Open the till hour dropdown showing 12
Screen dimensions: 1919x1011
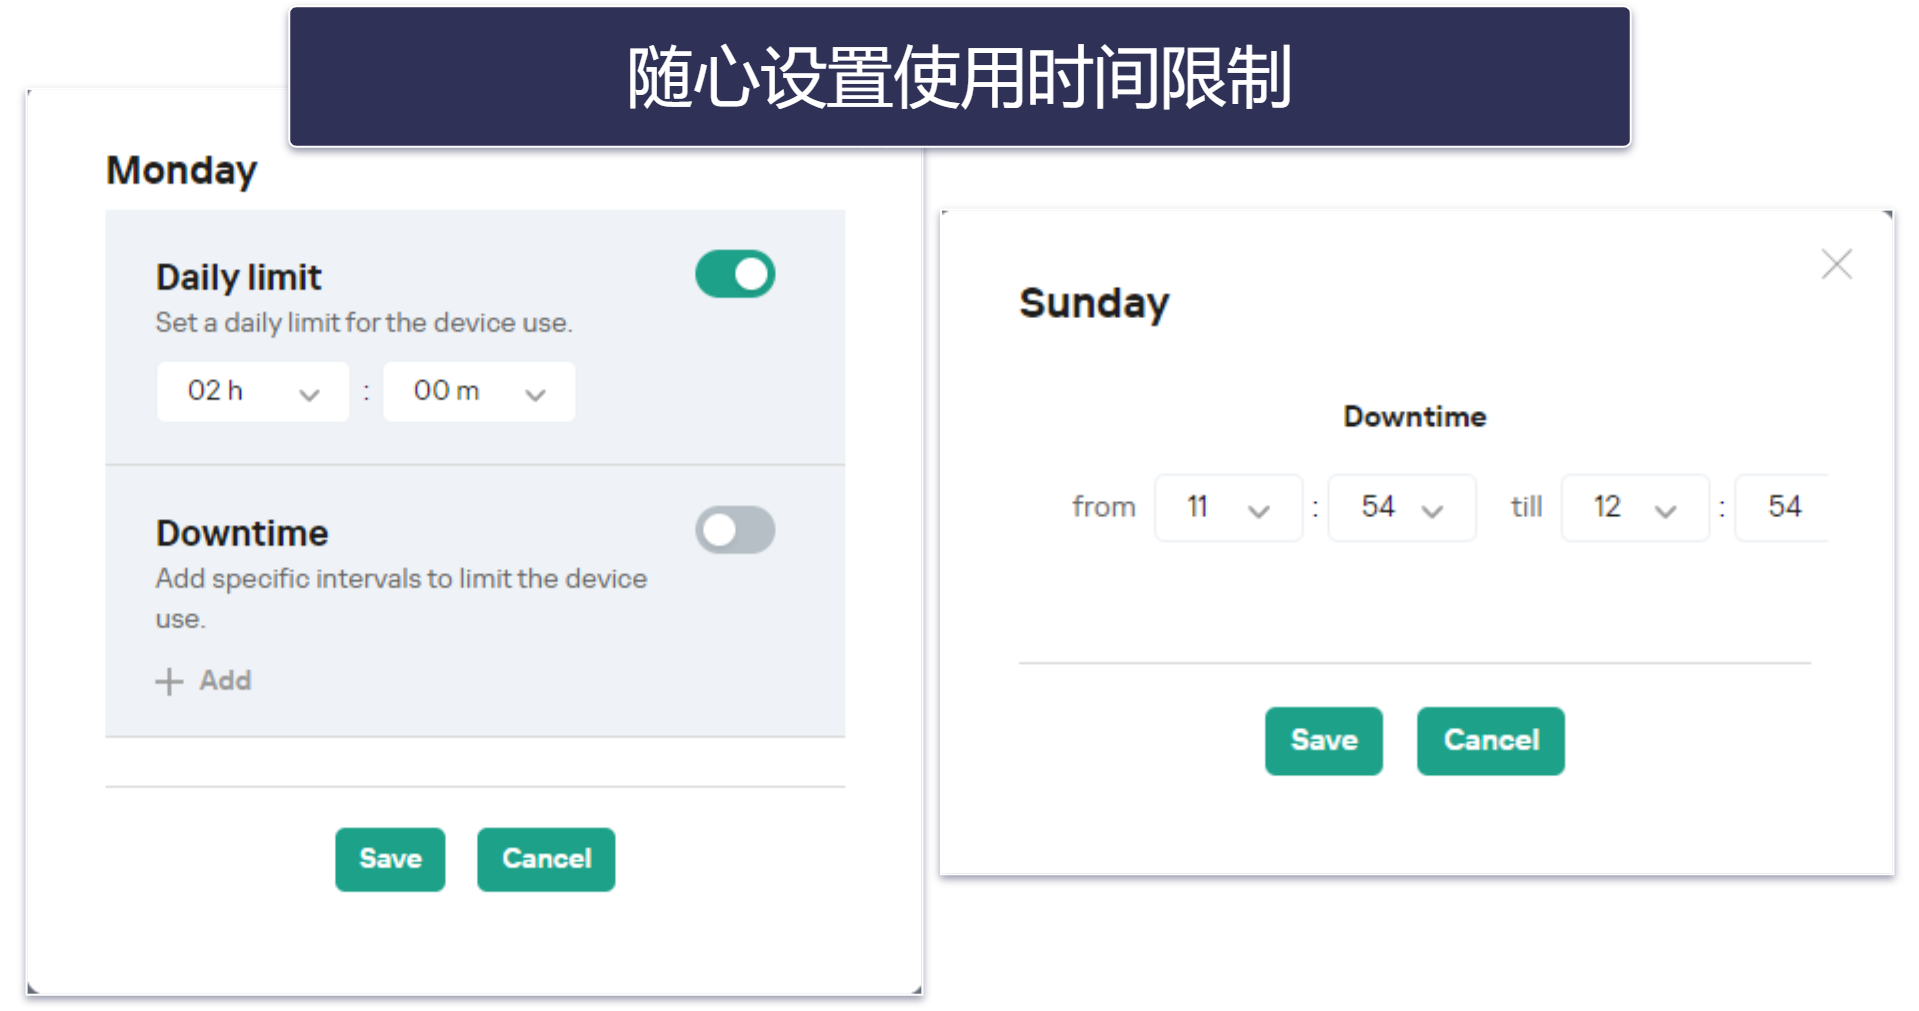[1635, 507]
